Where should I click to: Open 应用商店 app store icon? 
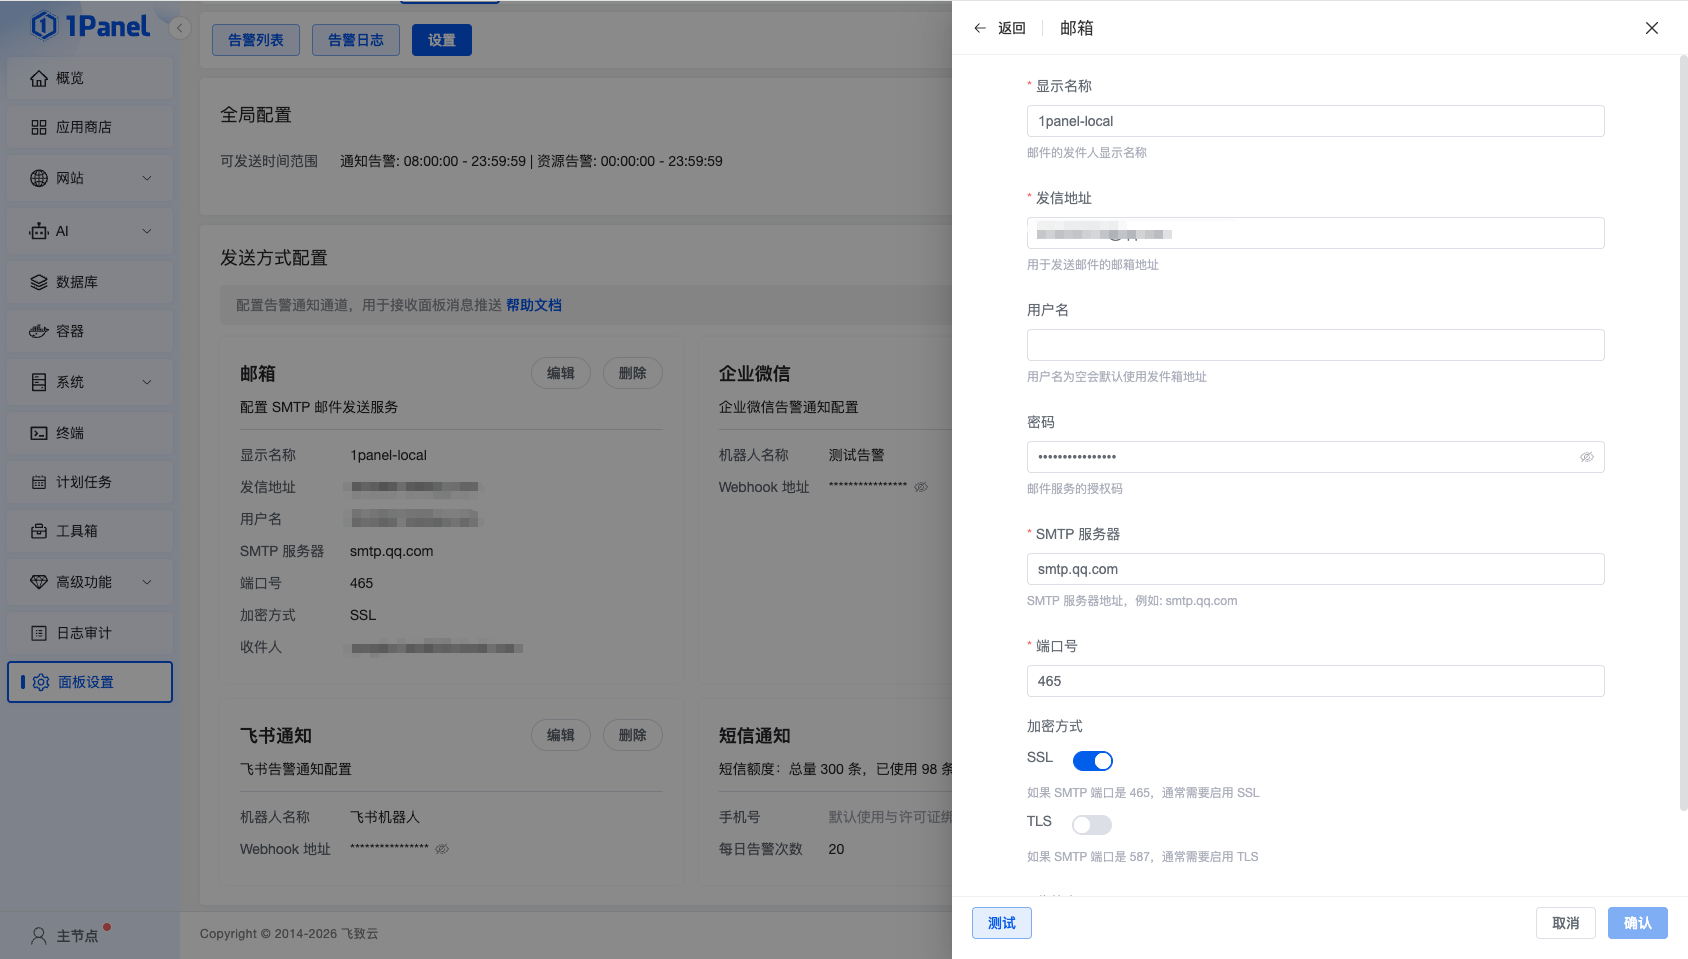coord(39,127)
